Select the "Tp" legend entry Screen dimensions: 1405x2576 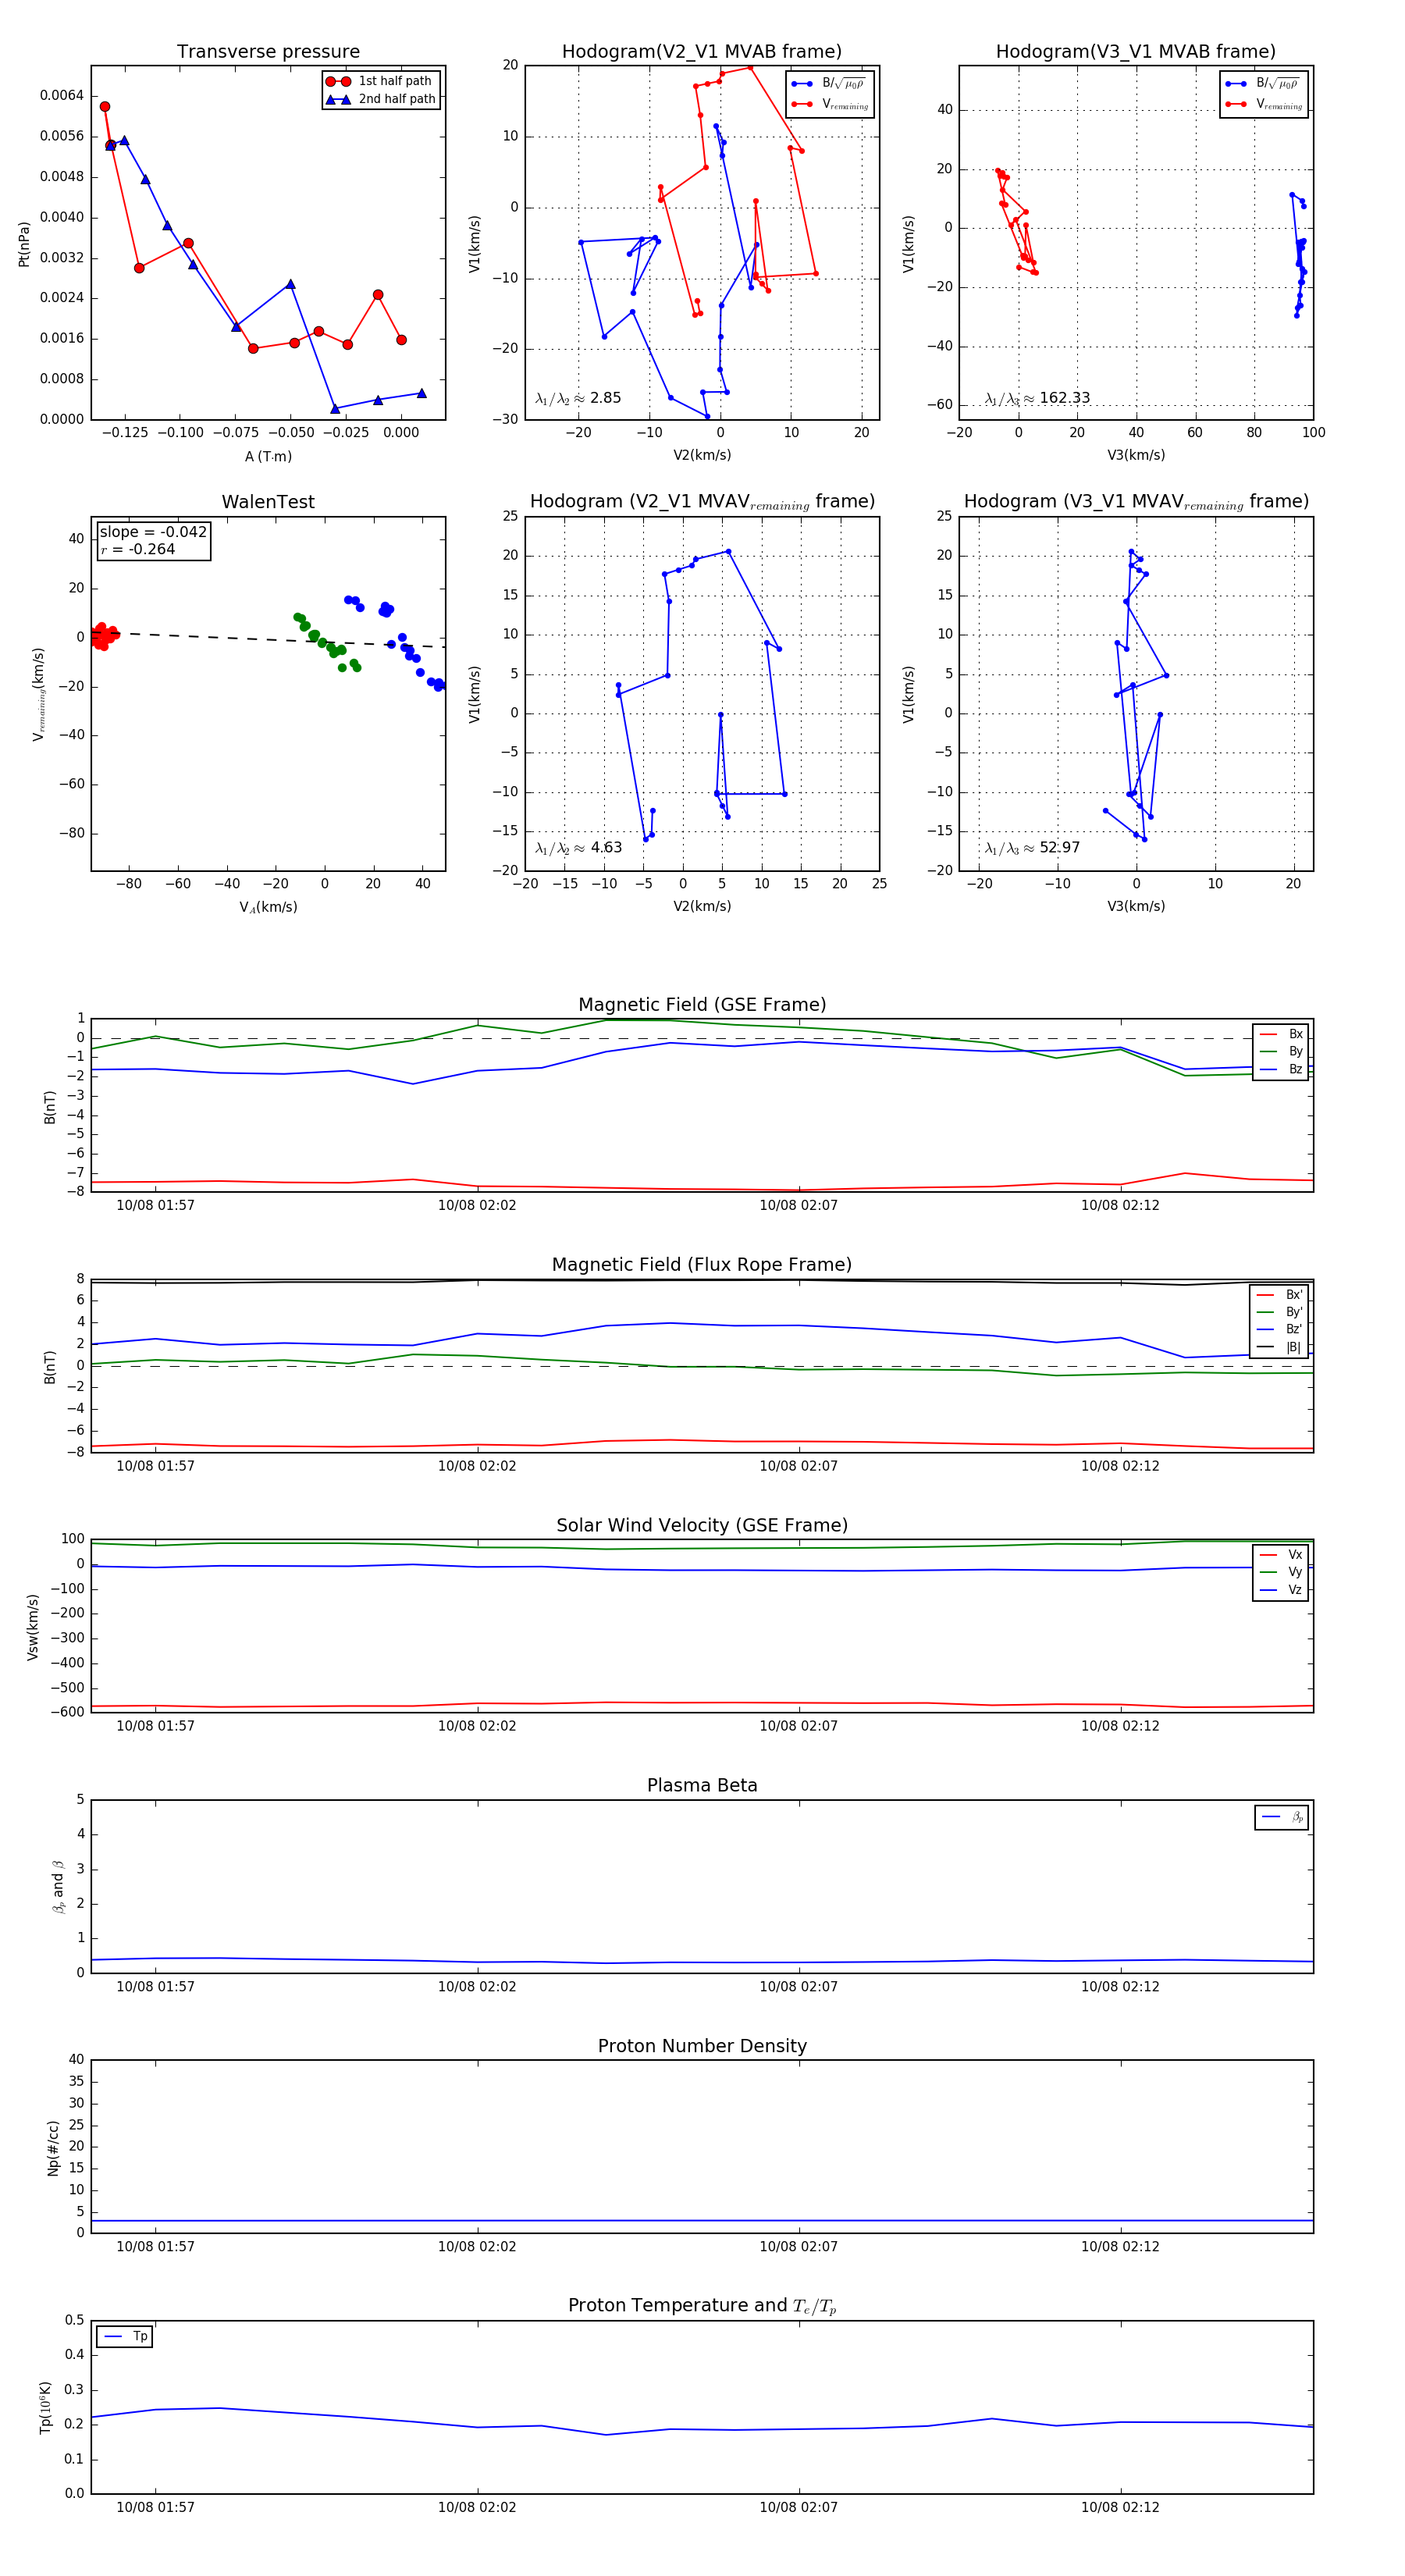coord(125,2336)
